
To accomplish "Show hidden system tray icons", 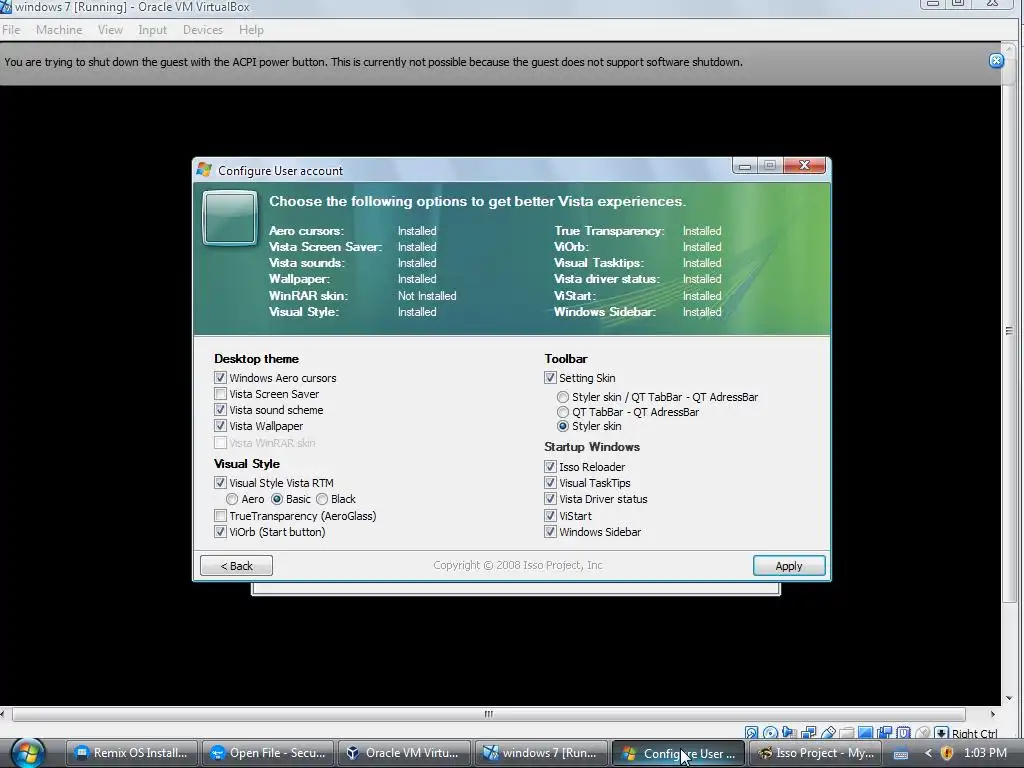I will coord(928,753).
